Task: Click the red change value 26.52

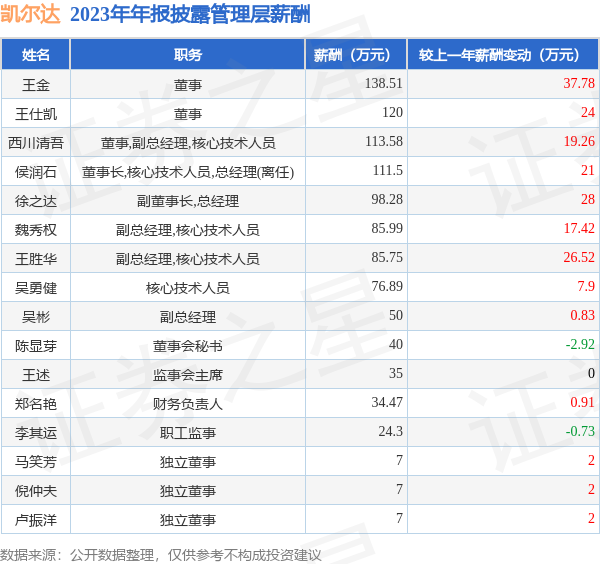Action: [579, 258]
